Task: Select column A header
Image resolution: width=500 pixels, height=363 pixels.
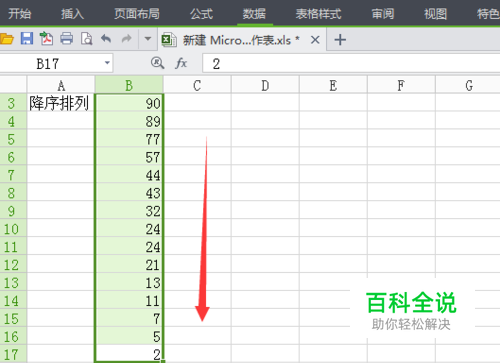Action: click(61, 85)
